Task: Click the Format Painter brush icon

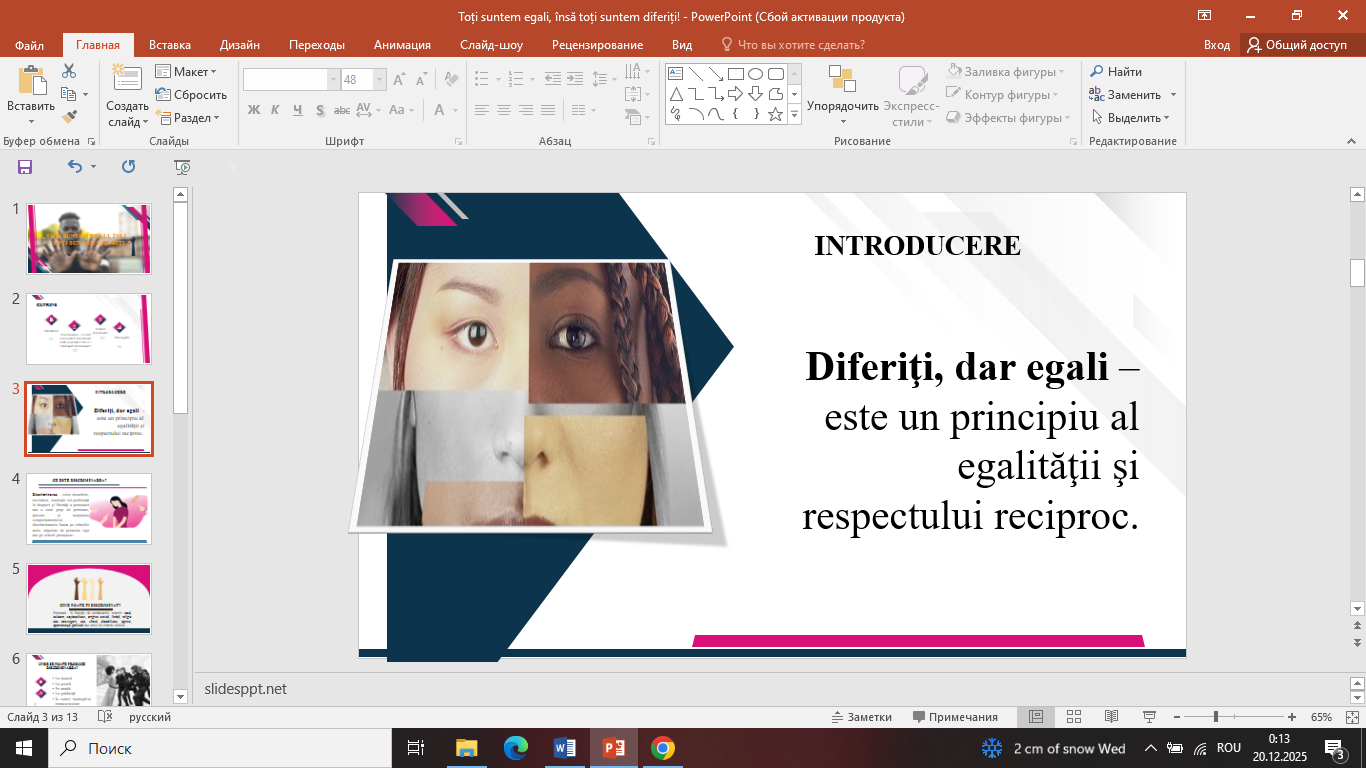Action: pyautogui.click(x=69, y=117)
